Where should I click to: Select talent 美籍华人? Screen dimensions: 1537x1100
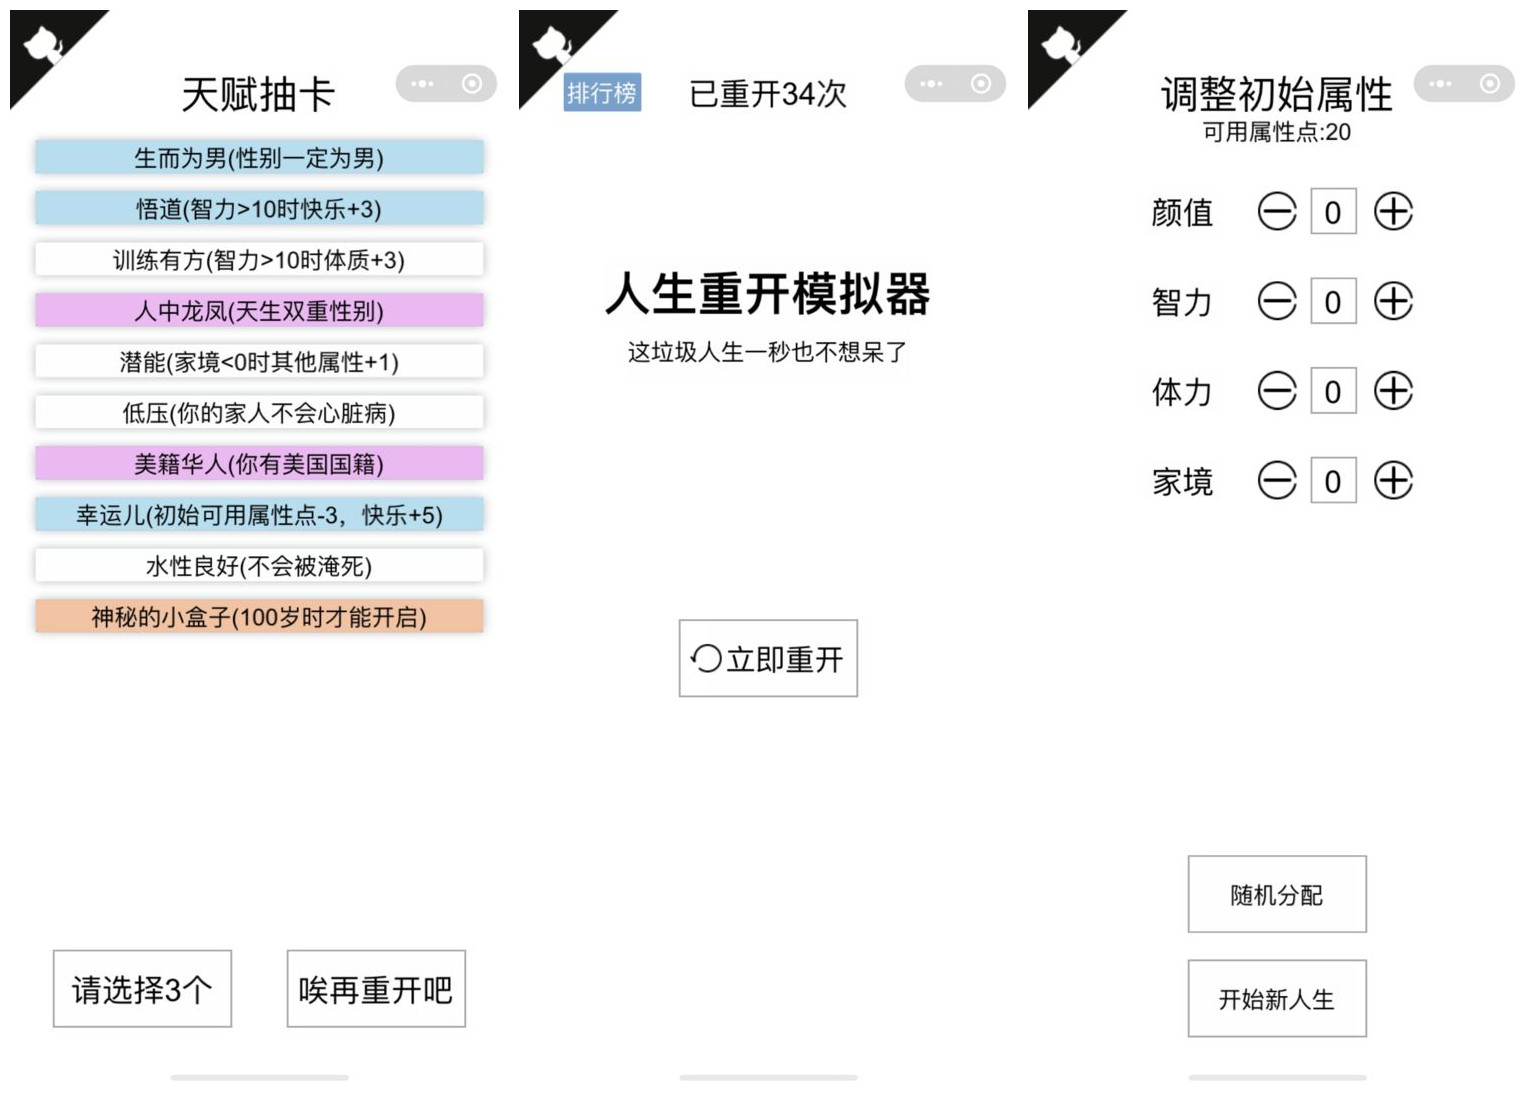[259, 464]
